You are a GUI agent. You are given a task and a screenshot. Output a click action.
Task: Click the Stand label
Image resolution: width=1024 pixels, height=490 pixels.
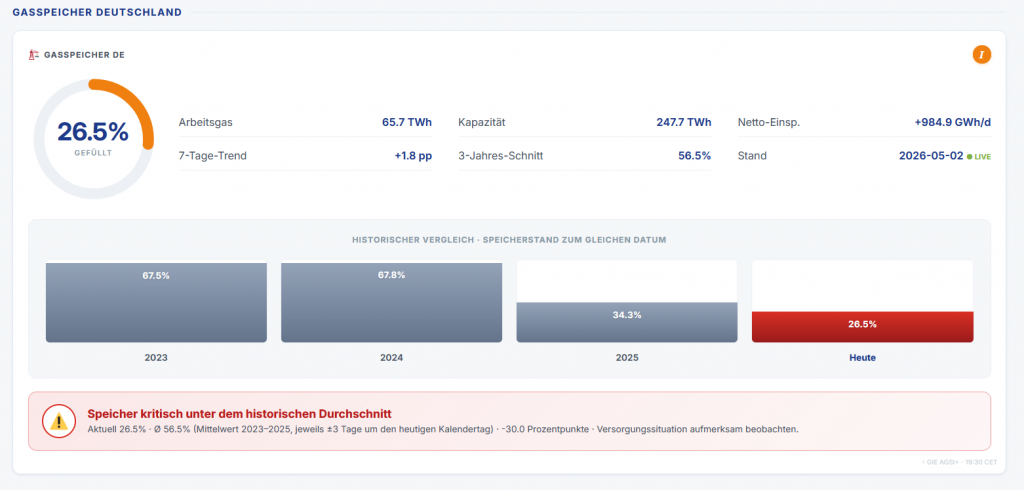click(x=752, y=156)
